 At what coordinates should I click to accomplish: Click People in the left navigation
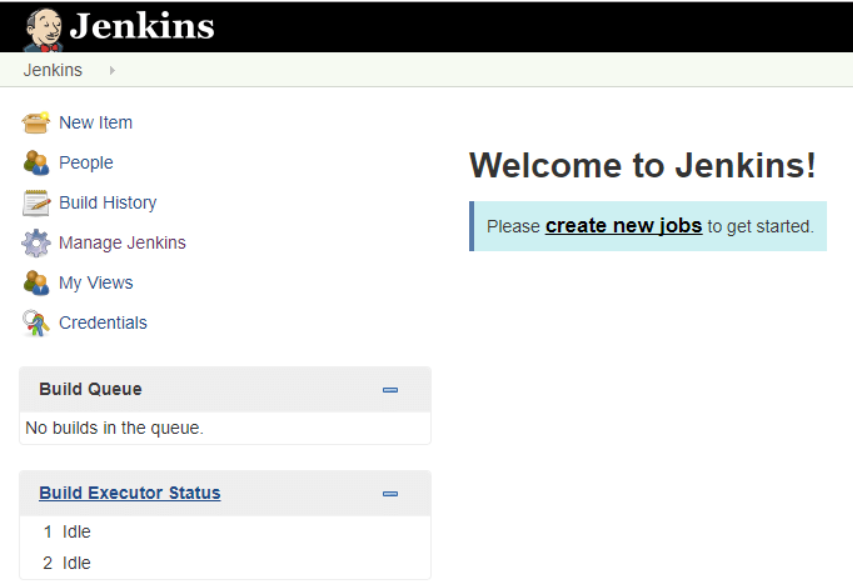[x=86, y=162]
